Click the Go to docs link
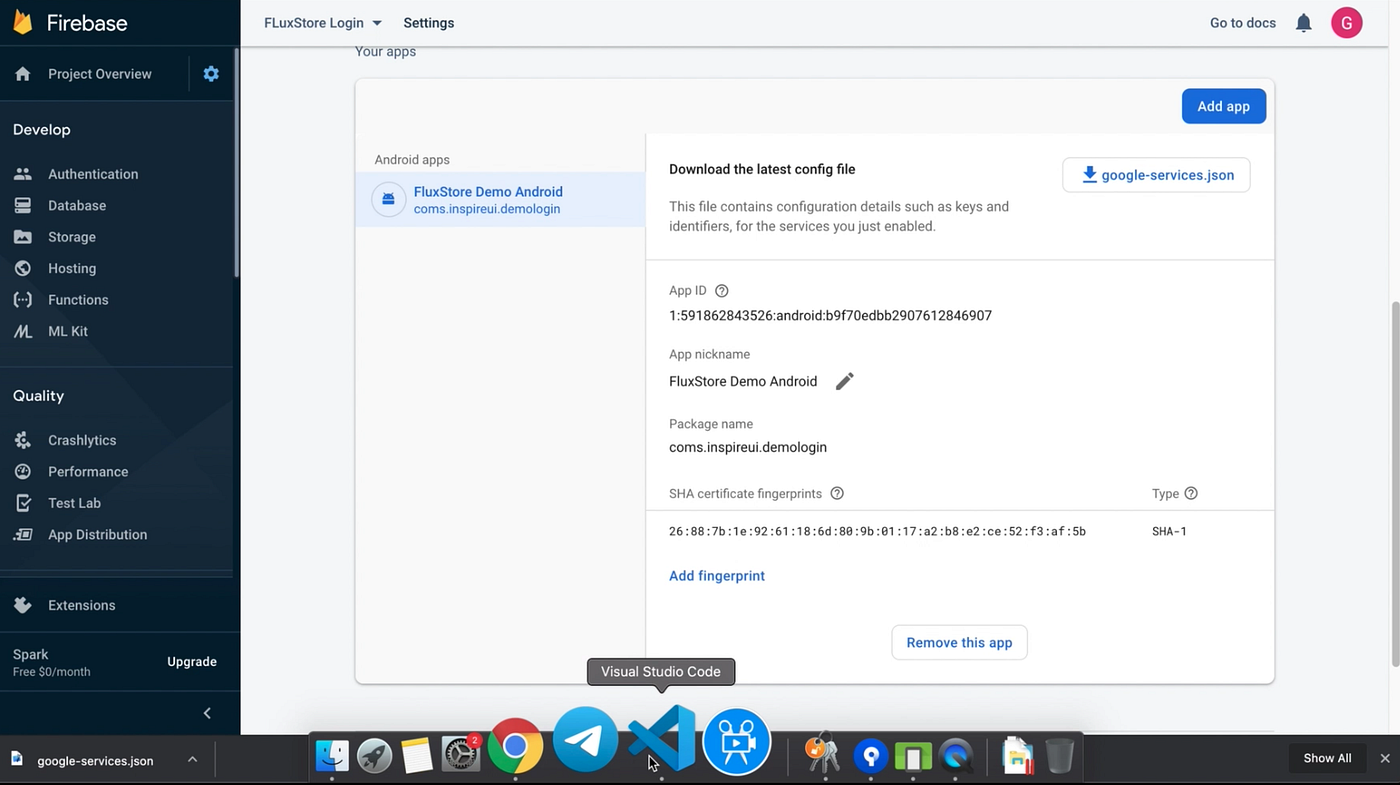The width and height of the screenshot is (1400, 785). 1243,23
